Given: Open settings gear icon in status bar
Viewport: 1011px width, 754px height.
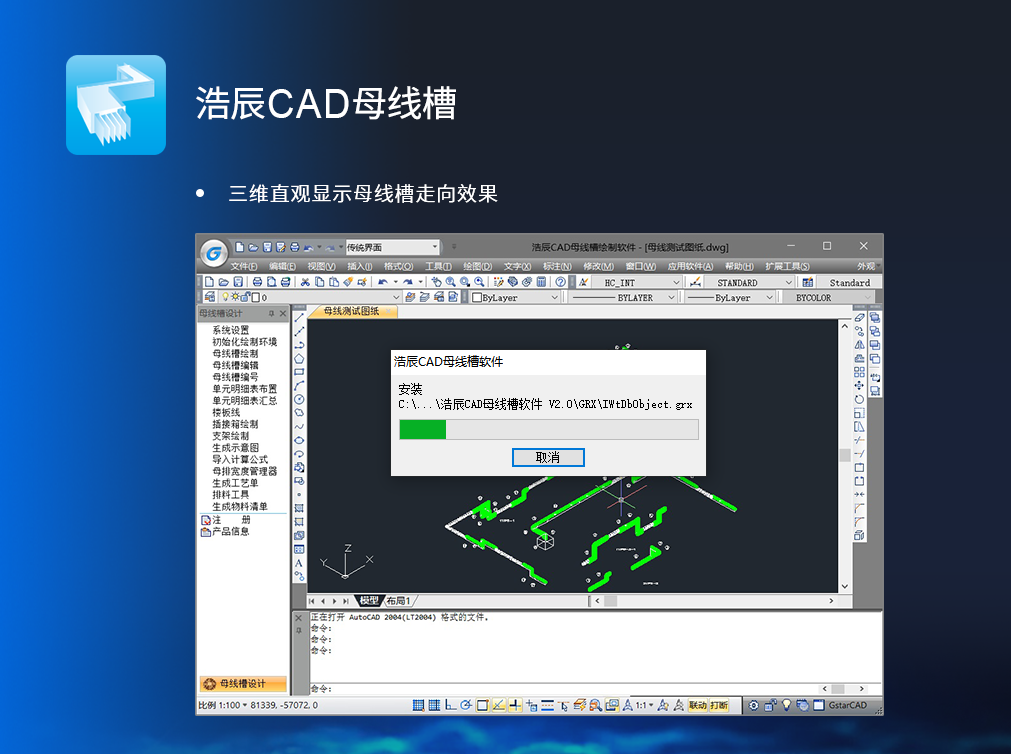Looking at the screenshot, I should [x=754, y=705].
